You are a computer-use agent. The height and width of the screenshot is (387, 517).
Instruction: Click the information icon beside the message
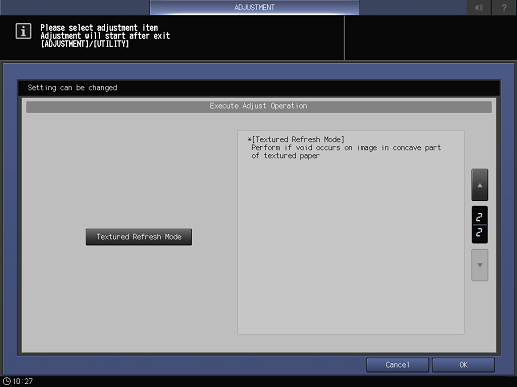tap(23, 31)
